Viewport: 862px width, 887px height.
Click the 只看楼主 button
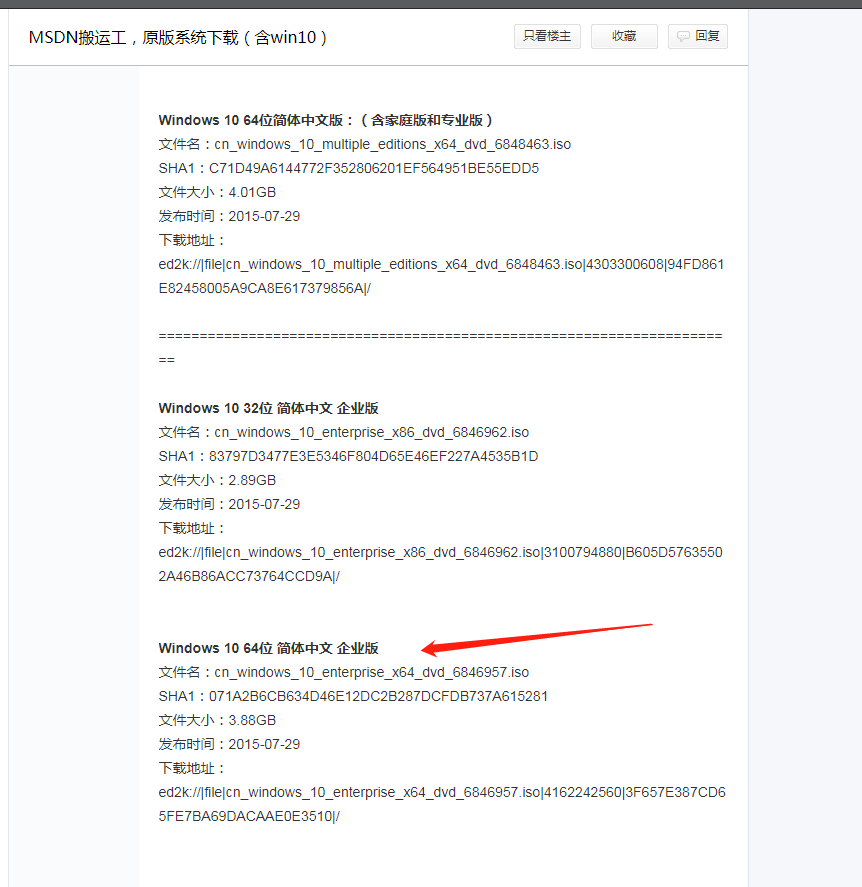point(547,36)
